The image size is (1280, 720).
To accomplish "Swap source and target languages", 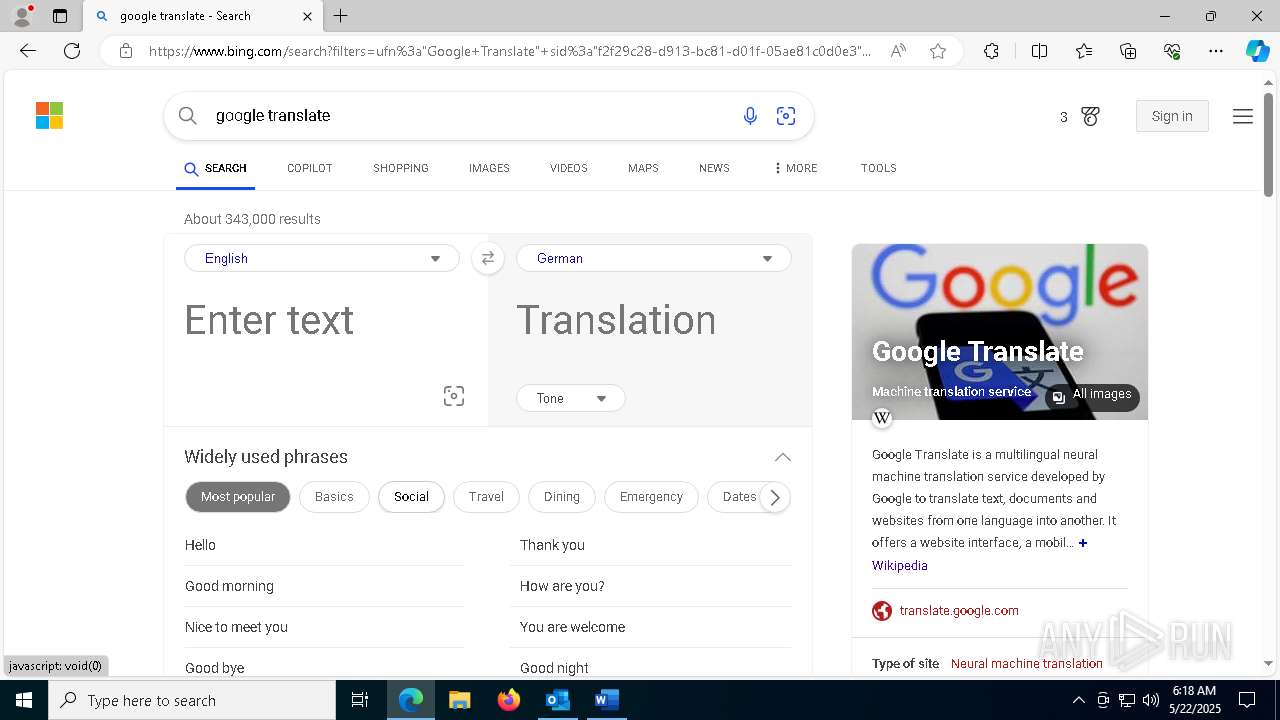I will tap(488, 258).
